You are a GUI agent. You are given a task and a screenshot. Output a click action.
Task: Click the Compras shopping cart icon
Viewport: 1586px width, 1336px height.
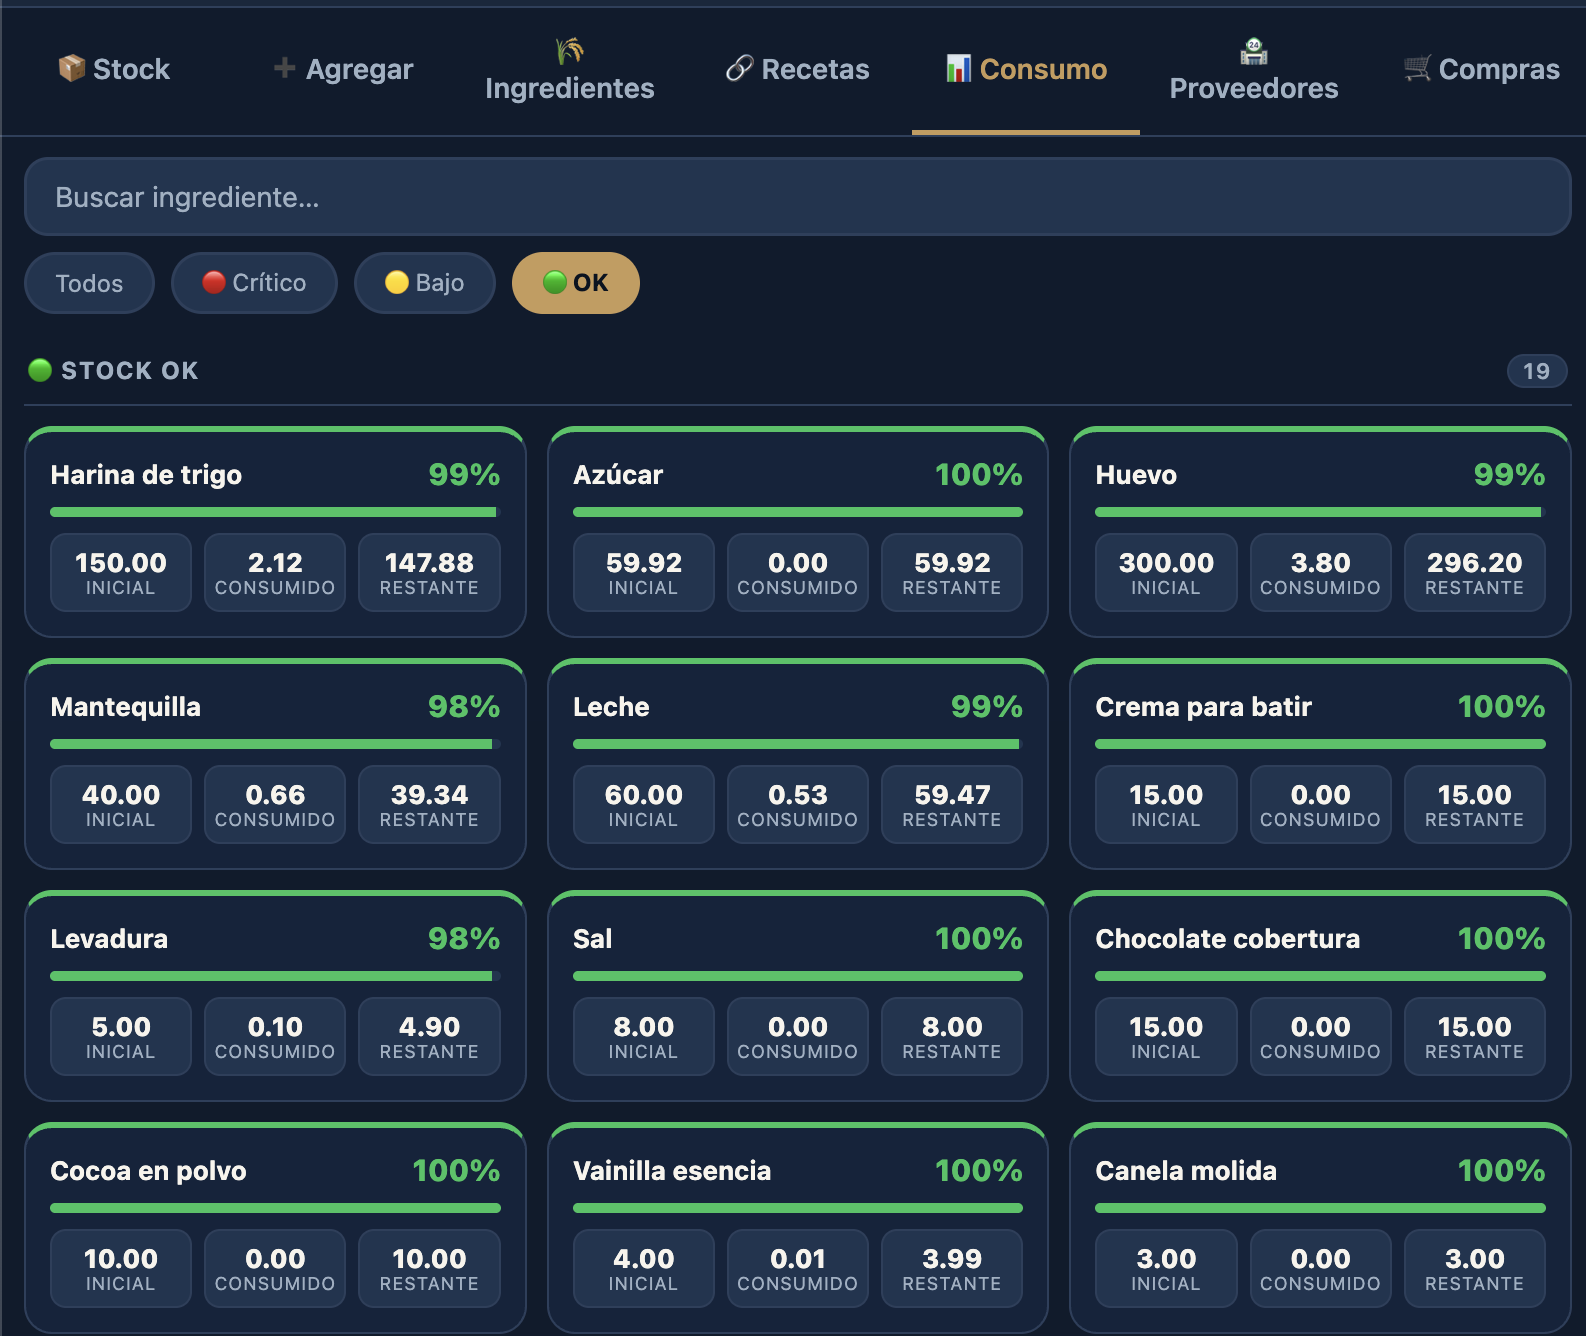coord(1417,68)
